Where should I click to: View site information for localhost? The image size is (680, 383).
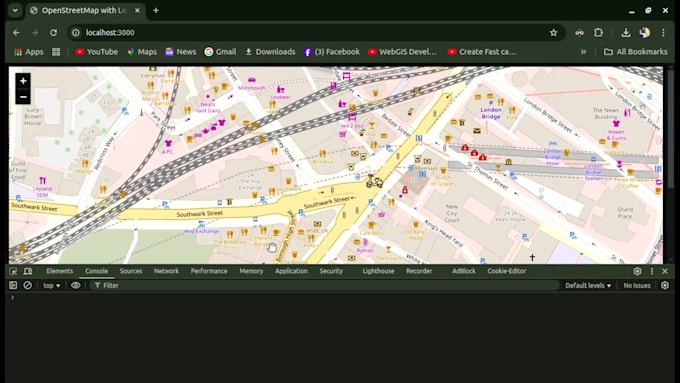coord(76,33)
